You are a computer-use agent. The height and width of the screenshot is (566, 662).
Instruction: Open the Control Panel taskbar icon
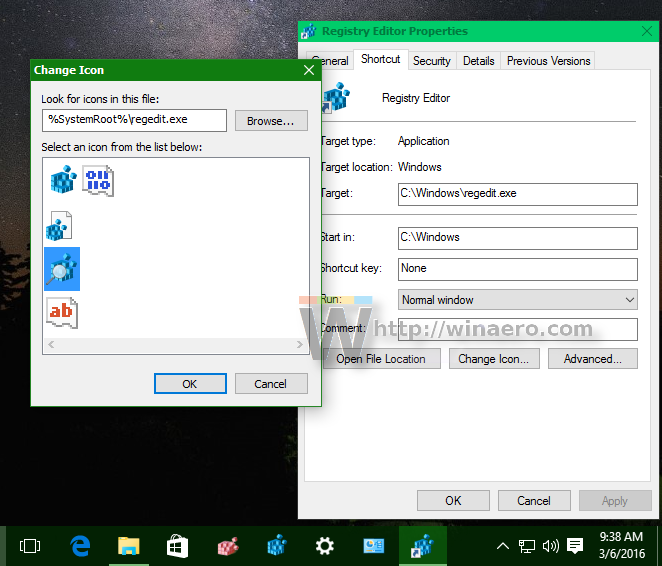(x=374, y=546)
